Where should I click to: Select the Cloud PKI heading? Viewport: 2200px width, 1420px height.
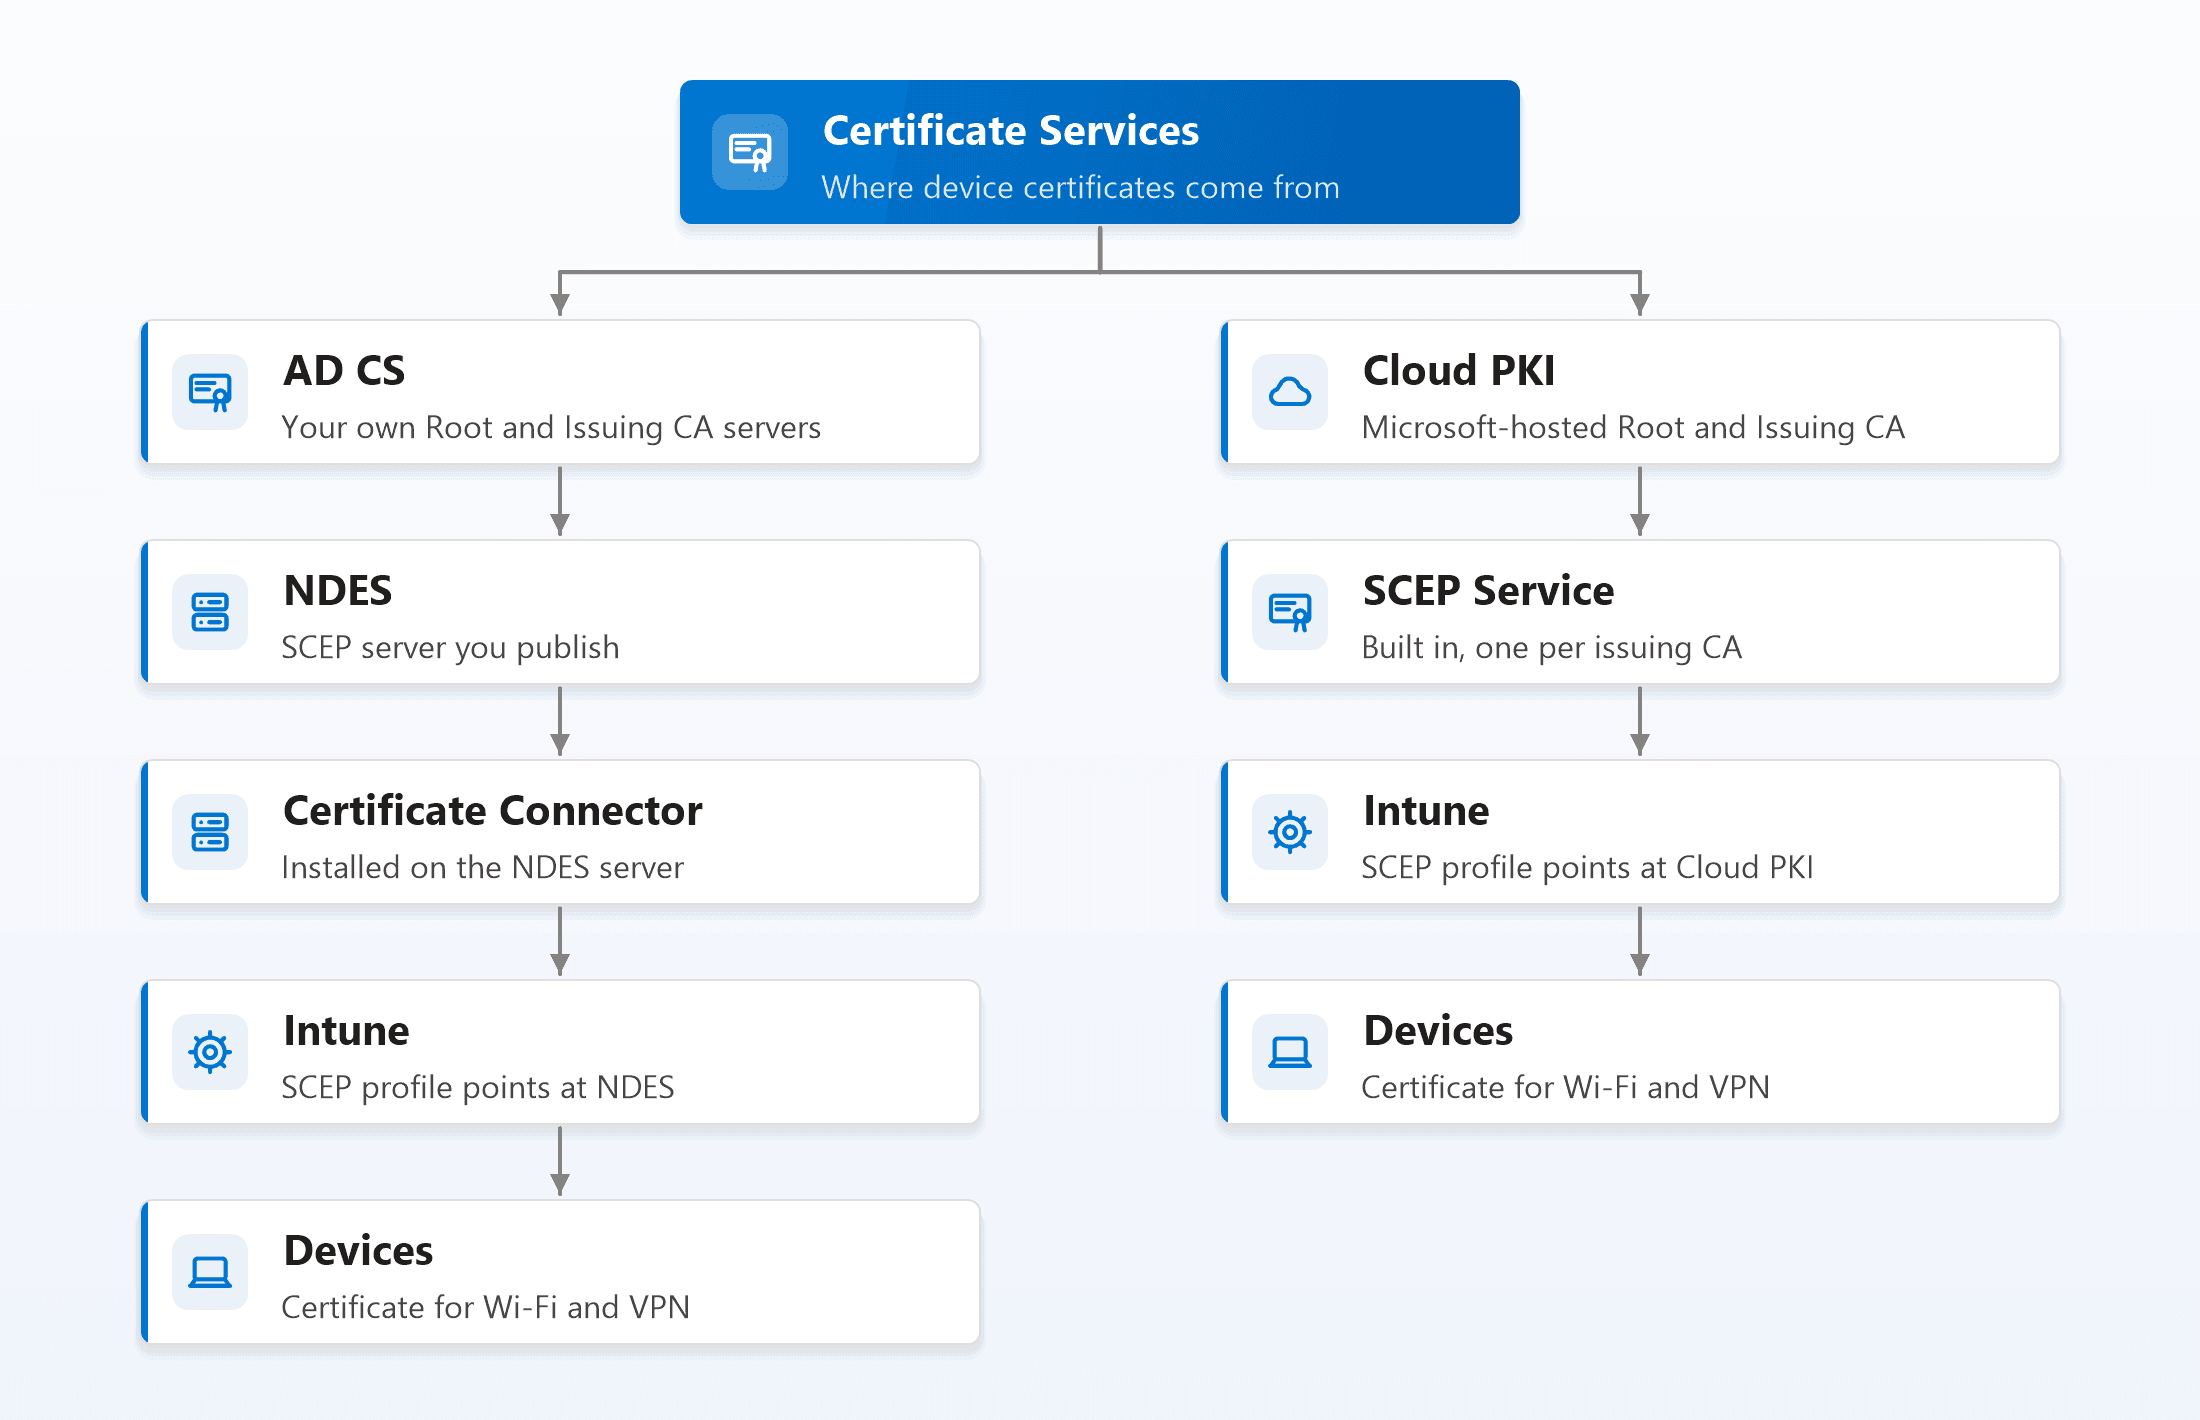(1459, 371)
